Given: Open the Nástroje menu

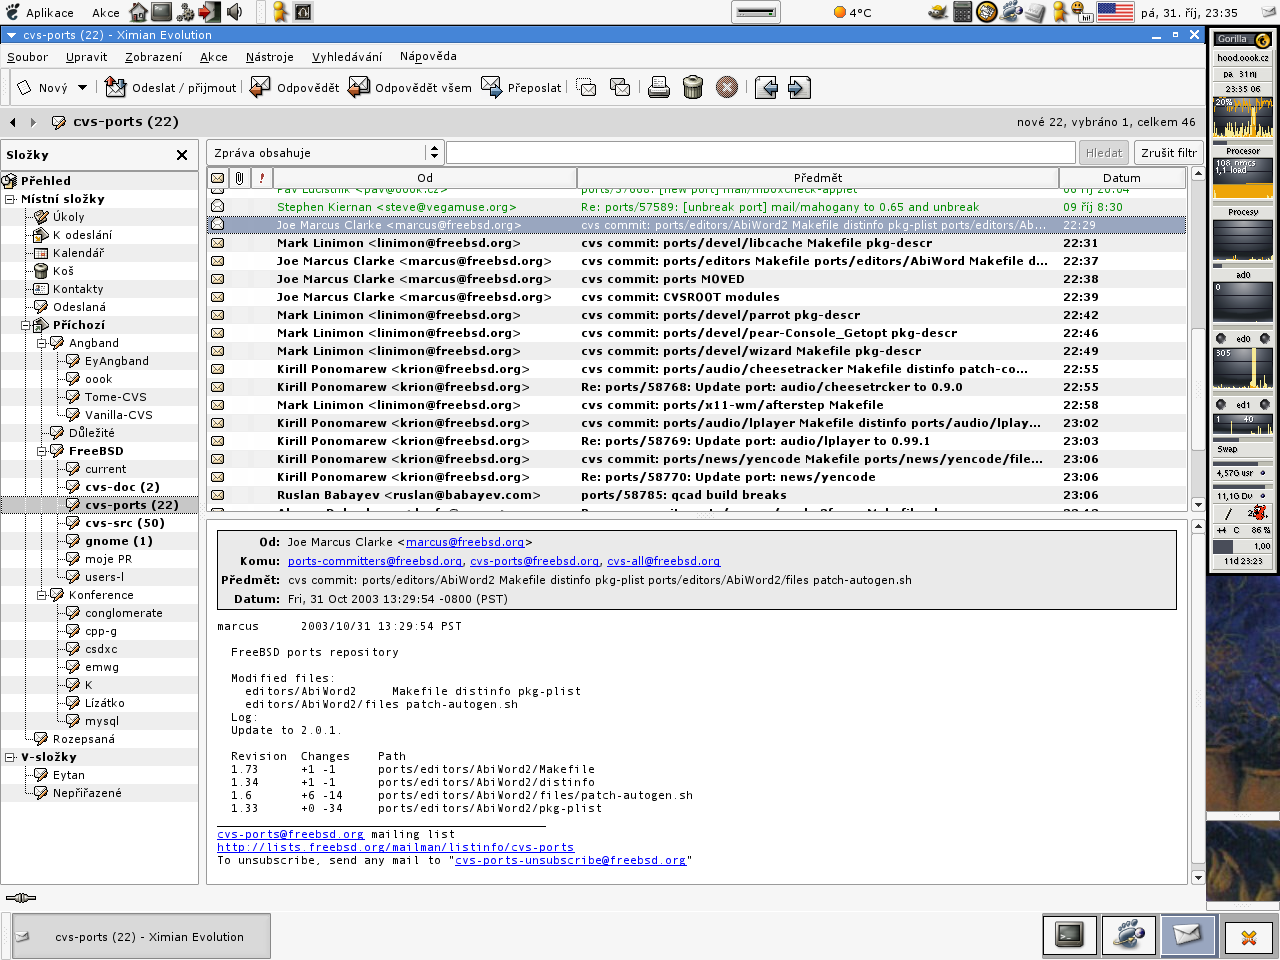Looking at the screenshot, I should pos(269,57).
